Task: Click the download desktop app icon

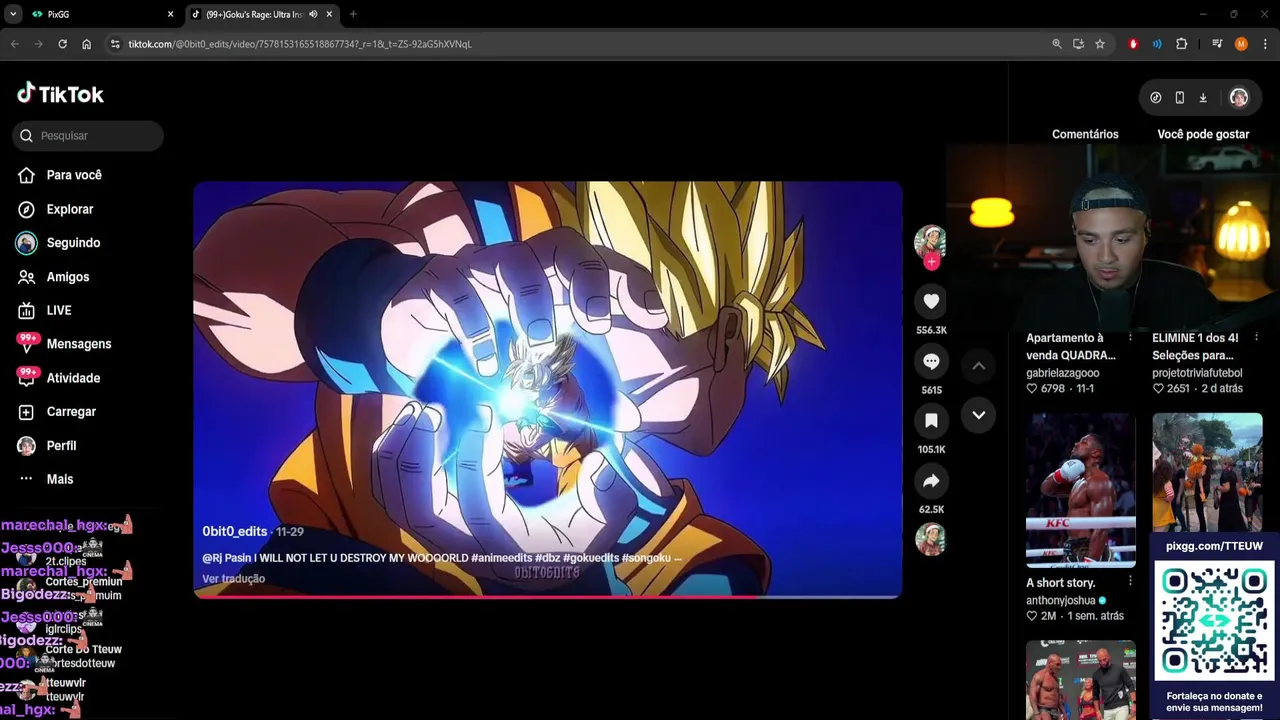Action: [x=1203, y=98]
